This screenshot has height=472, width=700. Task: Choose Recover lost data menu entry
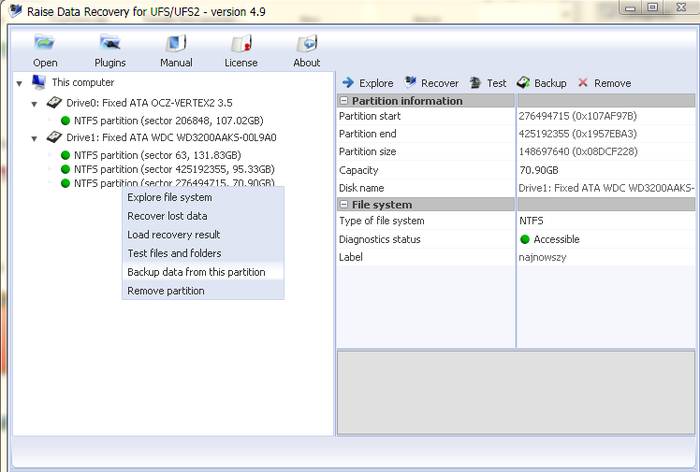203,216
